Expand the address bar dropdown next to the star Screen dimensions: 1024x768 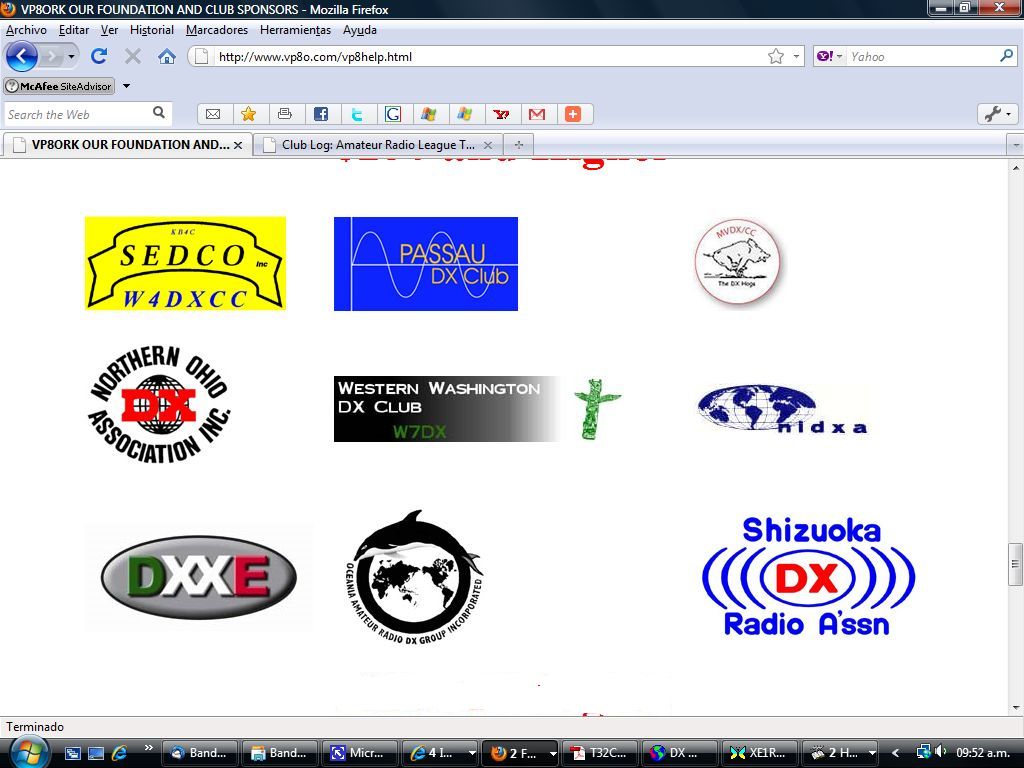click(796, 57)
